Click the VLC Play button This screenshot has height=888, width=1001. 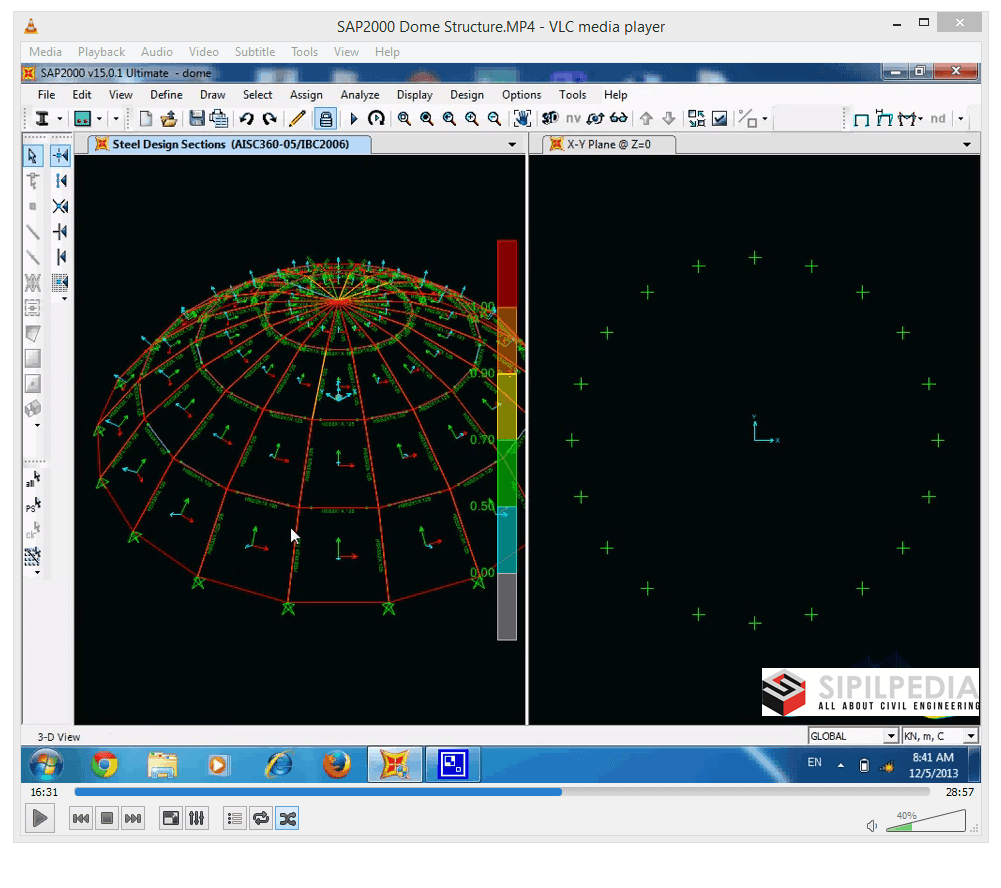[x=40, y=818]
